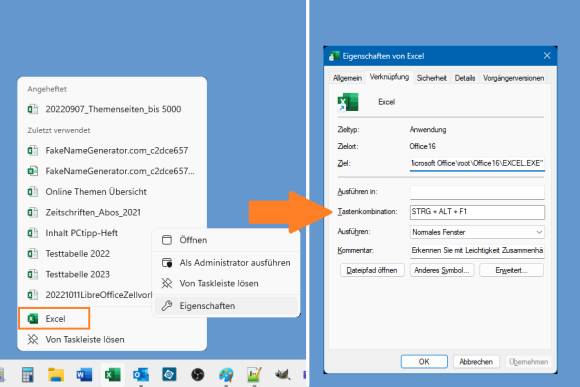Confirm the dialog with OK

[x=424, y=361]
